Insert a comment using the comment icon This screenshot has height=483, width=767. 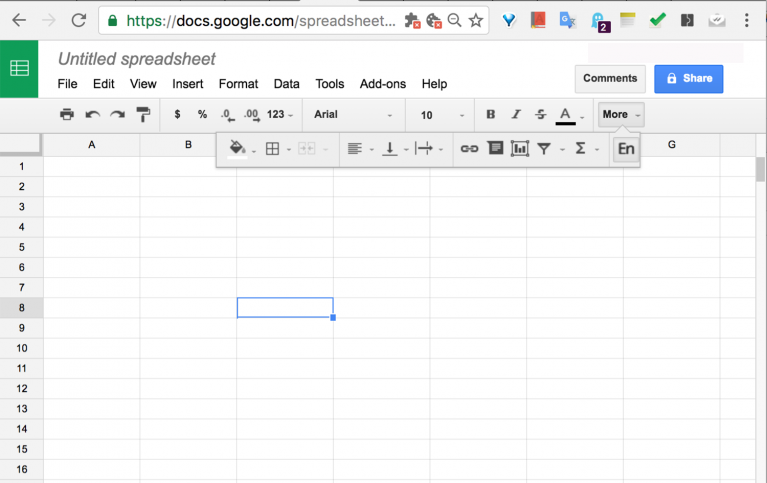click(494, 149)
